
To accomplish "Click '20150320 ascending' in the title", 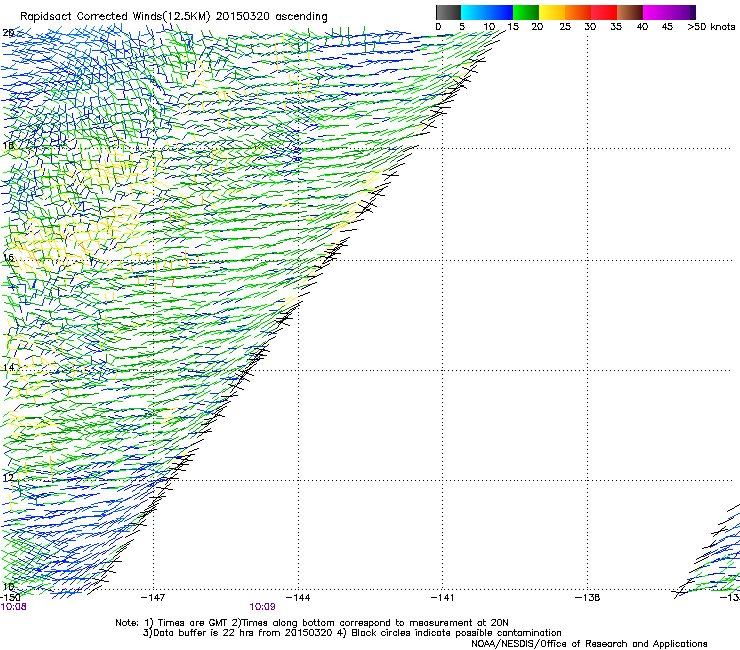I will pyautogui.click(x=271, y=17).
